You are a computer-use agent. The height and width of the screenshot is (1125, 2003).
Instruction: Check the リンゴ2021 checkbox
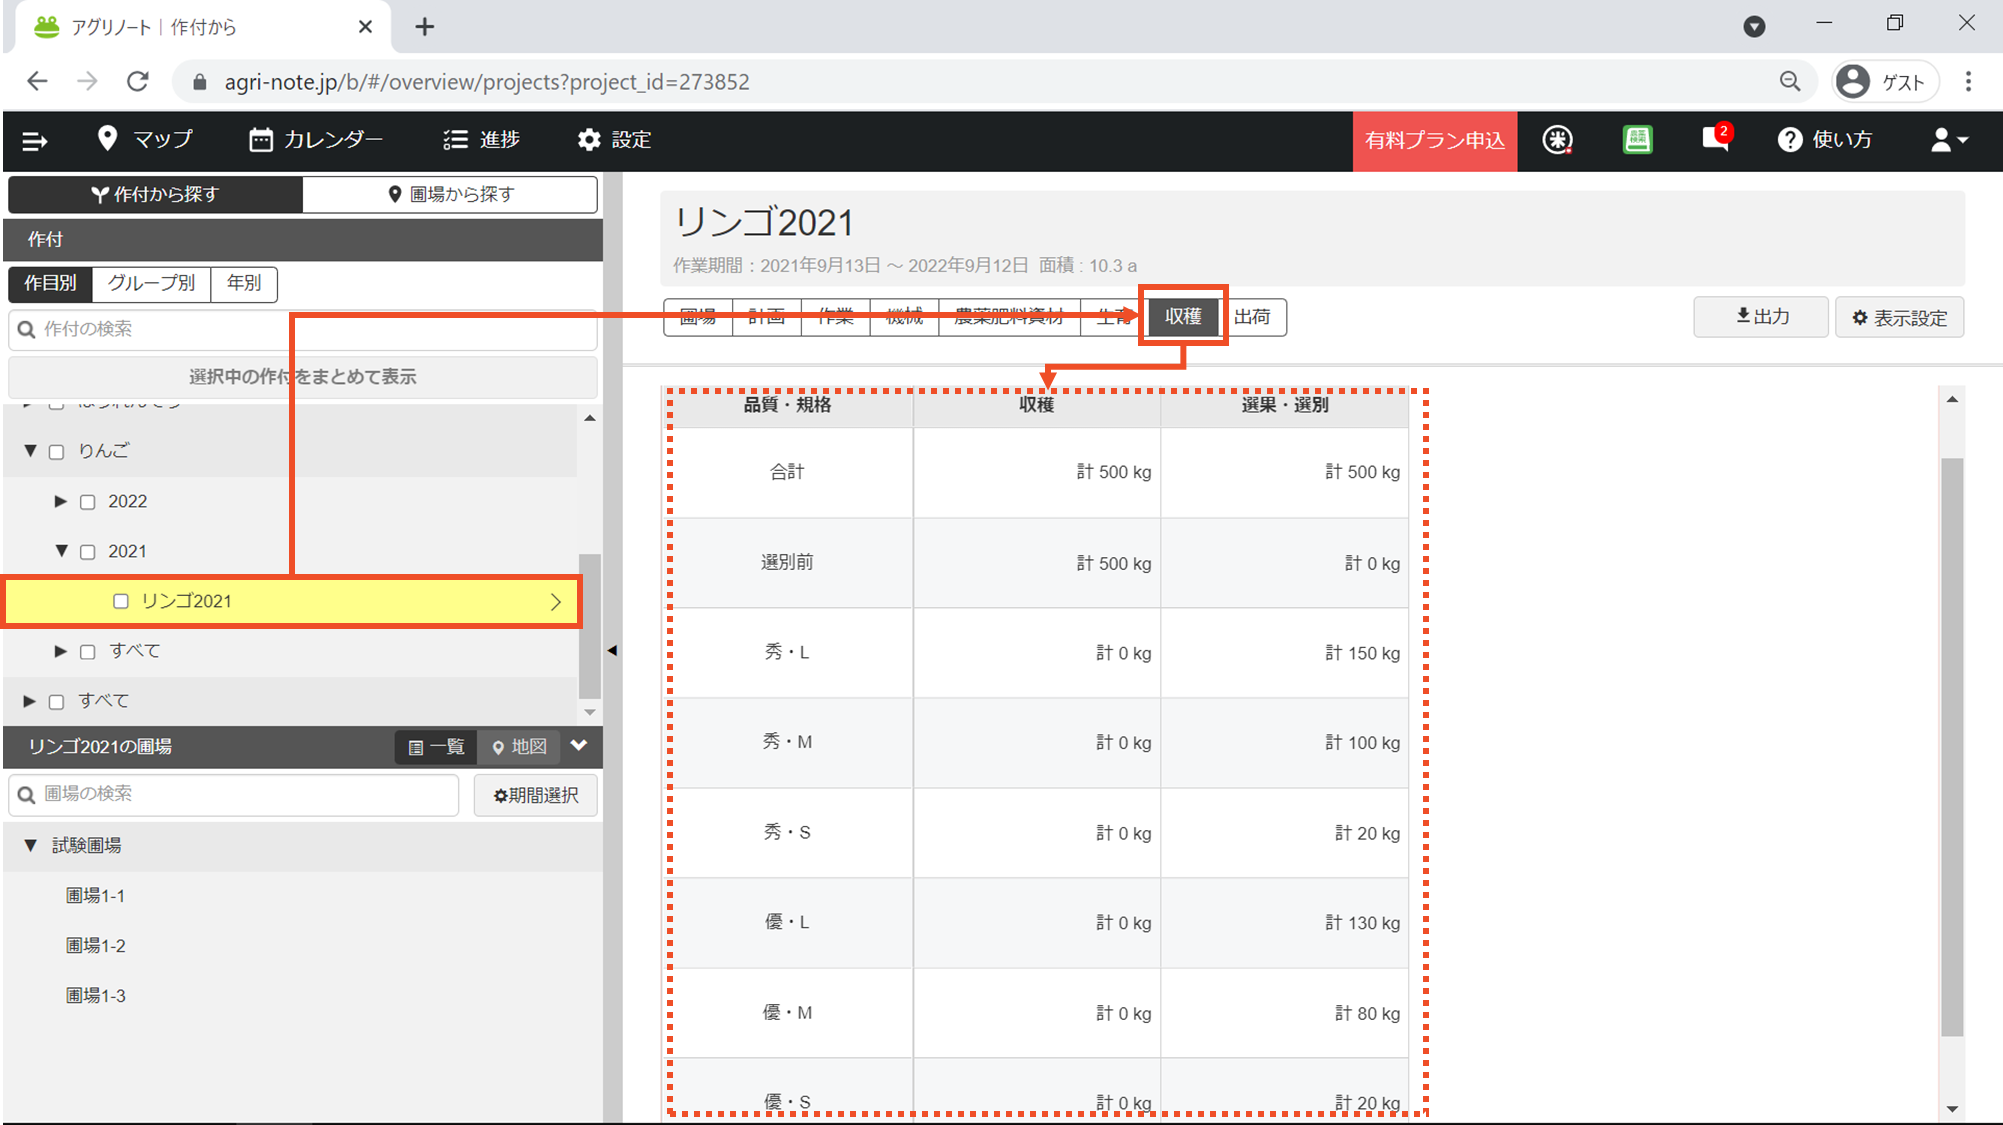[x=121, y=601]
